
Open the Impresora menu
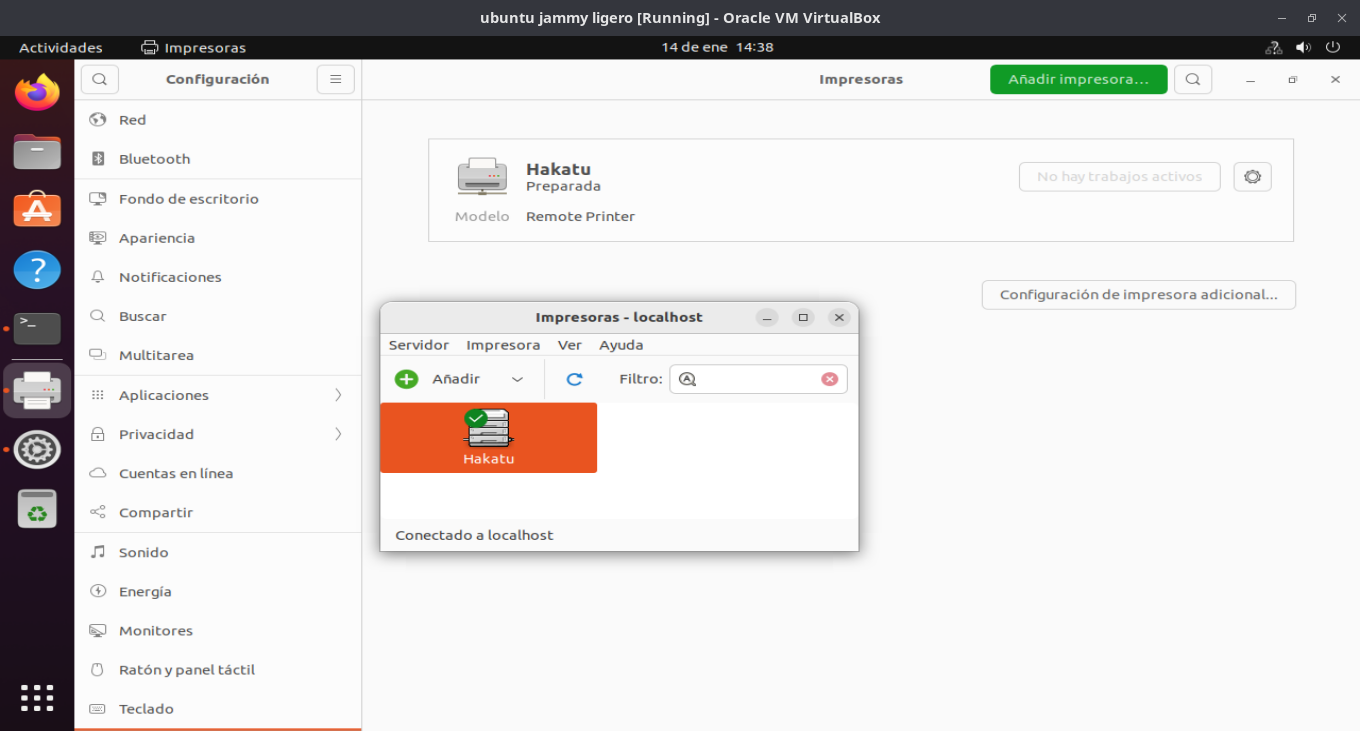tap(503, 345)
